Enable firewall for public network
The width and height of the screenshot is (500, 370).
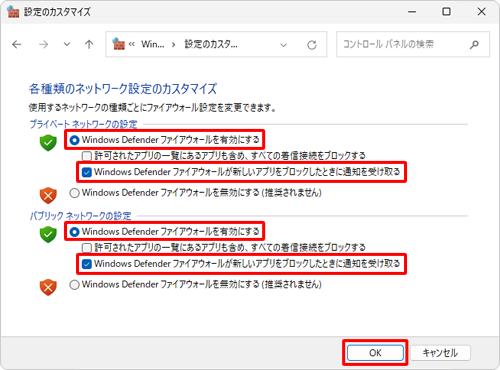[165, 231]
